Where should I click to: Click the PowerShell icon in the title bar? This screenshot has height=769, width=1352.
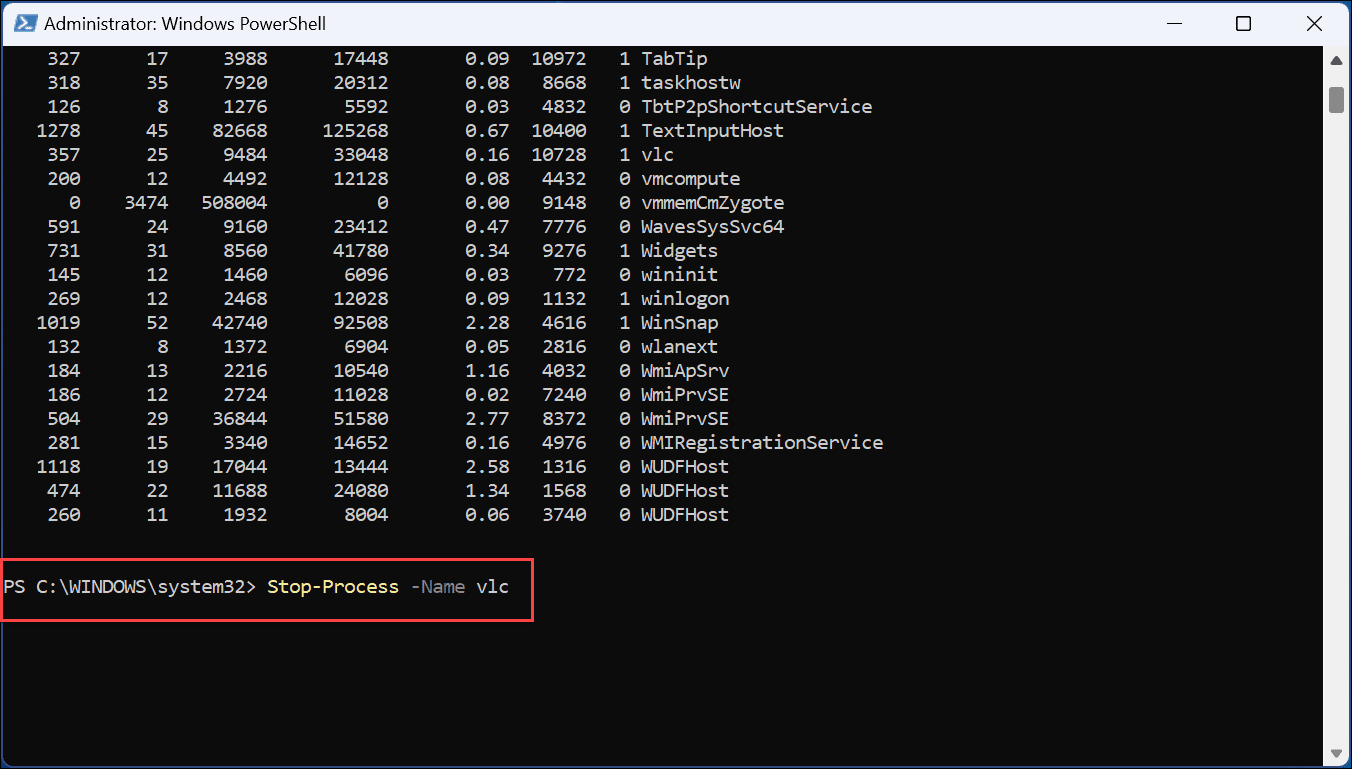tap(25, 23)
